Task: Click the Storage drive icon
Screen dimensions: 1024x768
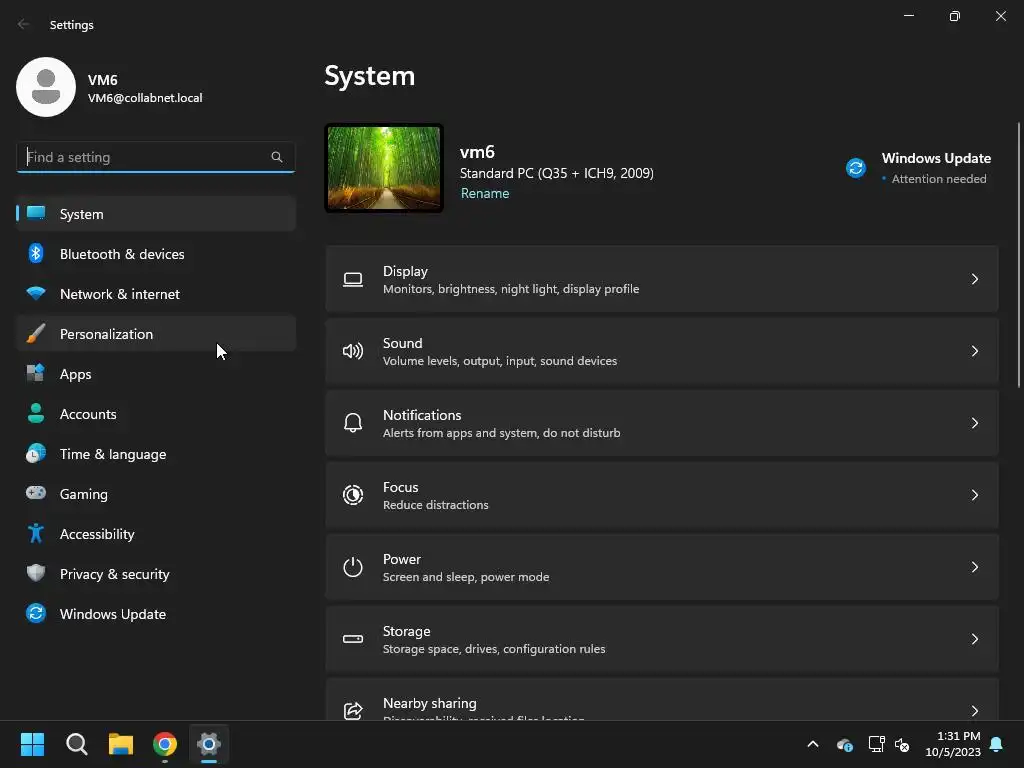Action: 353,639
